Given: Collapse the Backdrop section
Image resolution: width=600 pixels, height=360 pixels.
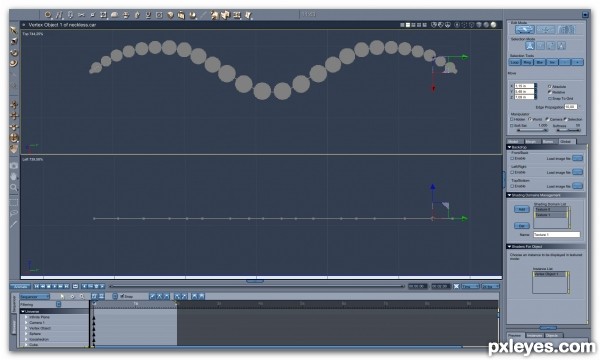Looking at the screenshot, I should coord(510,147).
